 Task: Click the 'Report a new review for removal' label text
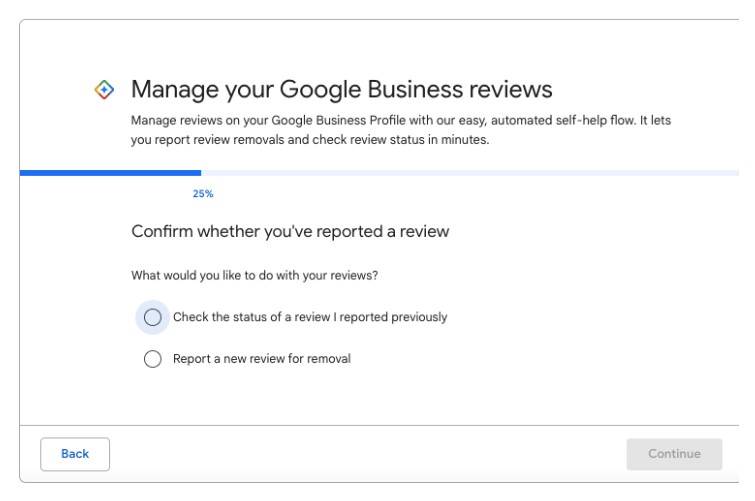click(262, 359)
